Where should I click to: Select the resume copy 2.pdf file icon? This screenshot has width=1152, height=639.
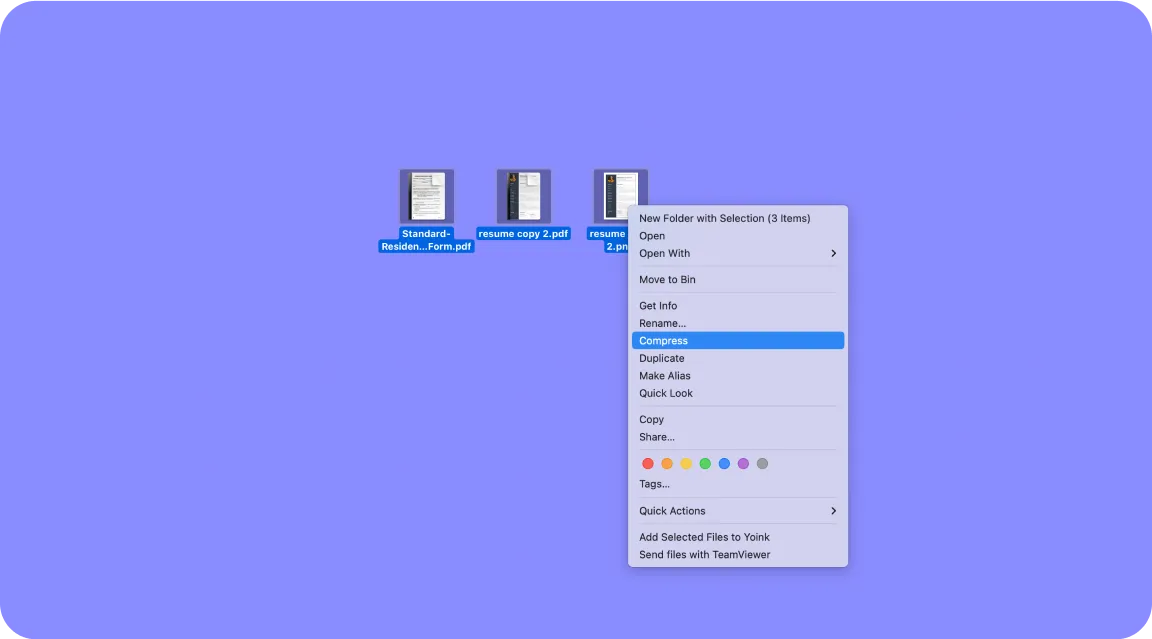coord(524,196)
